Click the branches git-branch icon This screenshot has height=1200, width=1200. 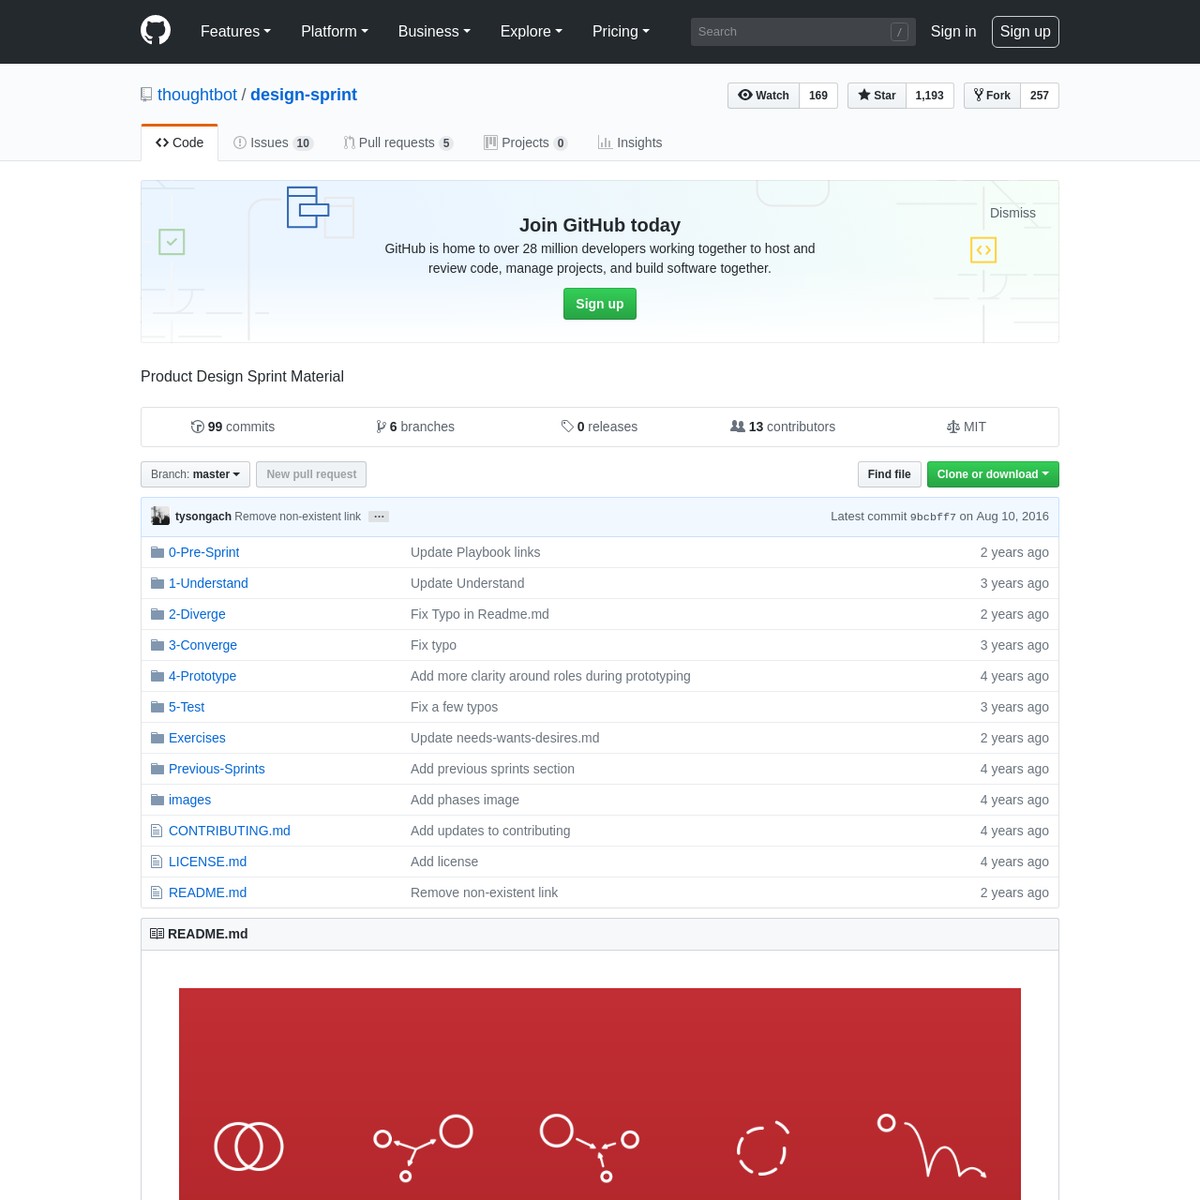[x=381, y=427]
